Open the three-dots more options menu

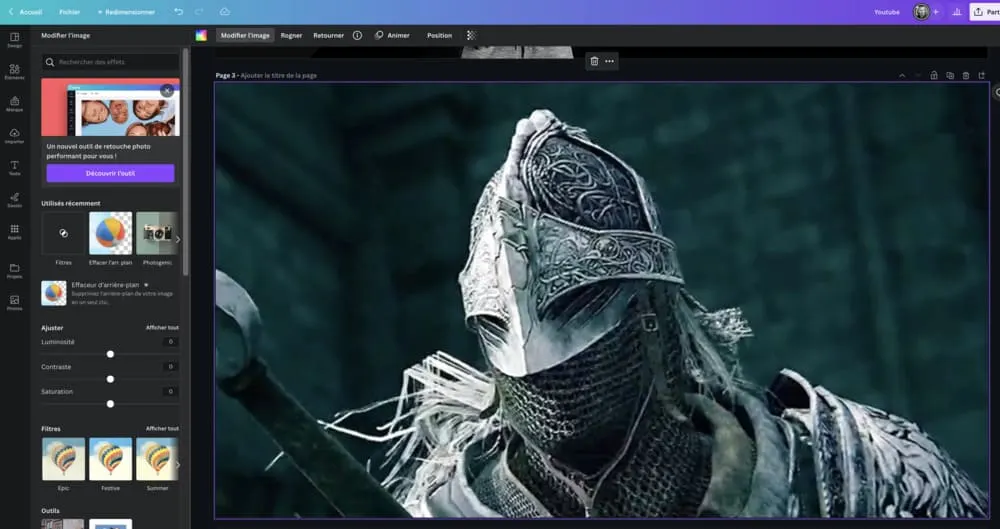(x=610, y=61)
